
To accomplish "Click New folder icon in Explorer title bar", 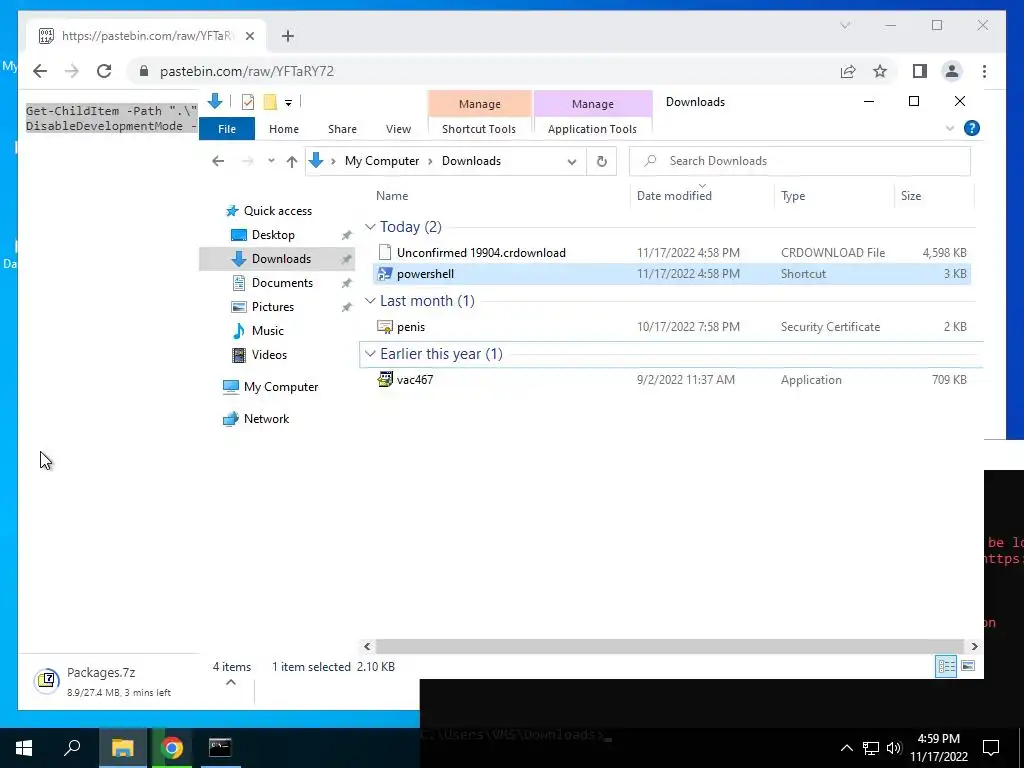I will click(x=270, y=102).
